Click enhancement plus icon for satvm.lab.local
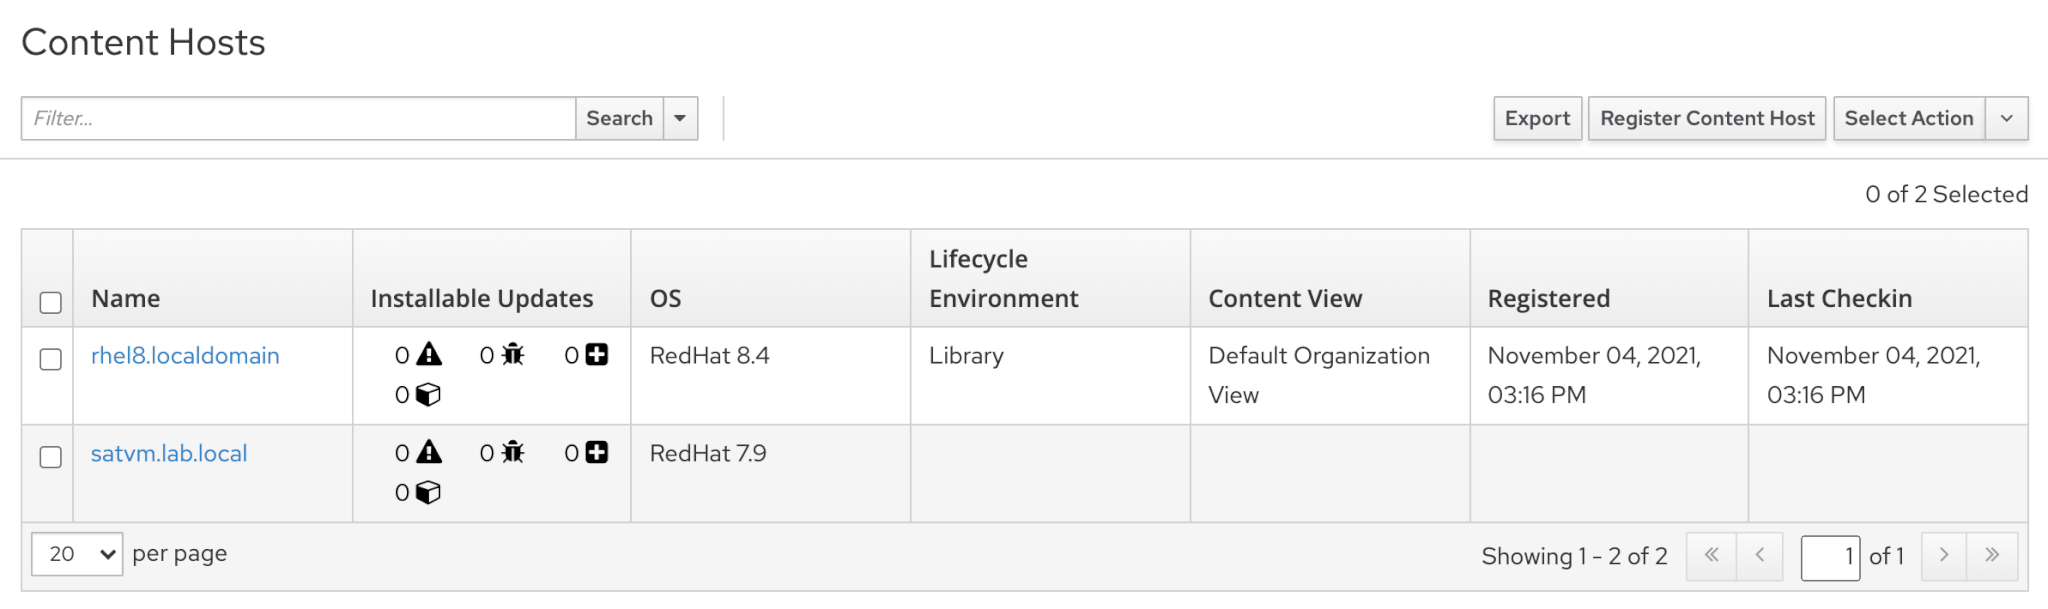Screen dimensions: 2048x609 597,453
